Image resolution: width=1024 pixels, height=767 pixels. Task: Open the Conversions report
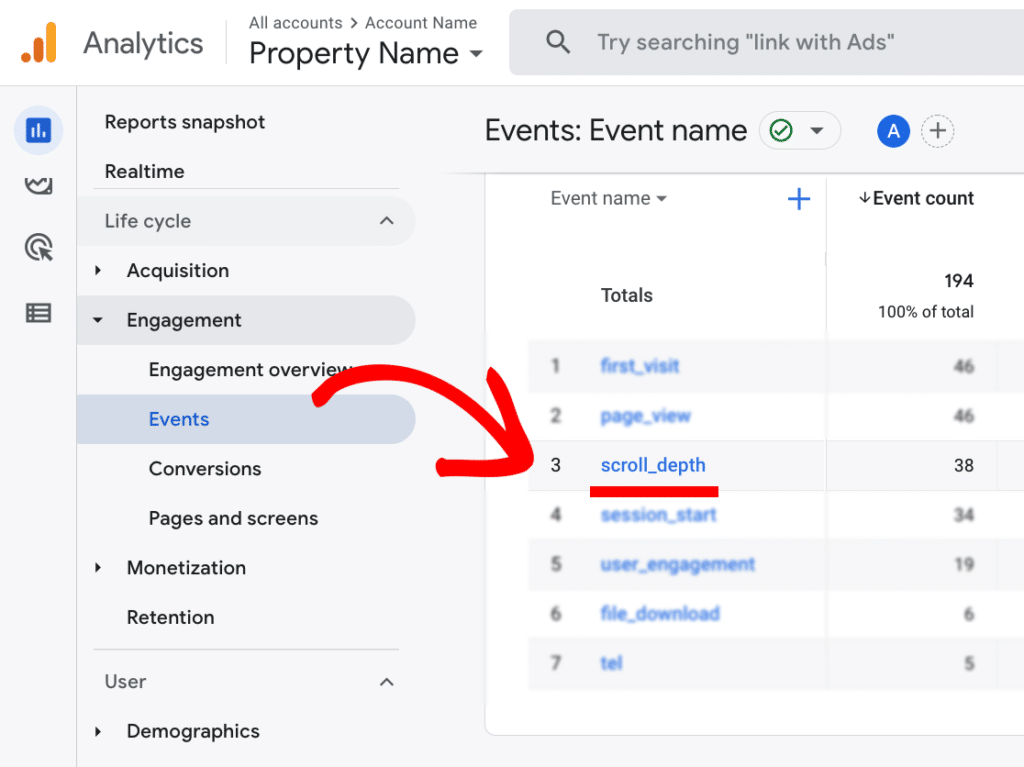[205, 468]
